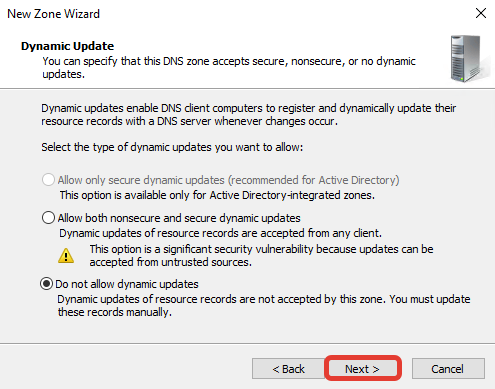
Task: Click the server tower icon in header
Action: 468,59
